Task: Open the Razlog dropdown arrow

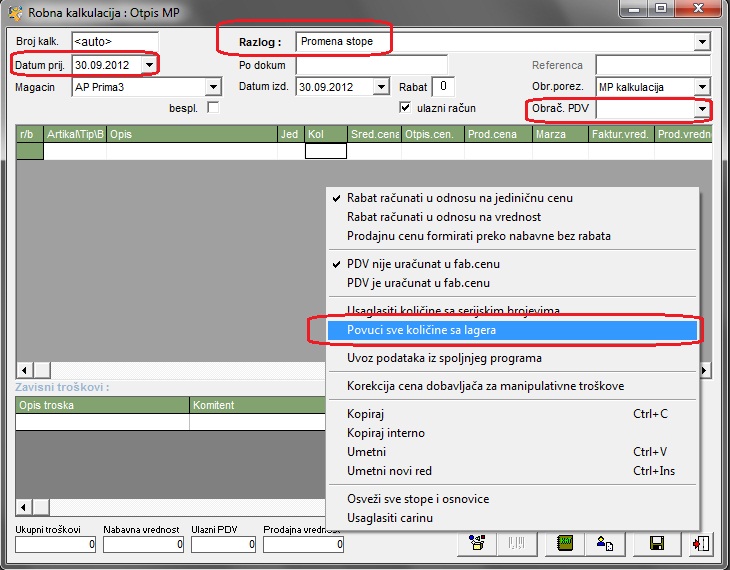Action: (x=702, y=42)
